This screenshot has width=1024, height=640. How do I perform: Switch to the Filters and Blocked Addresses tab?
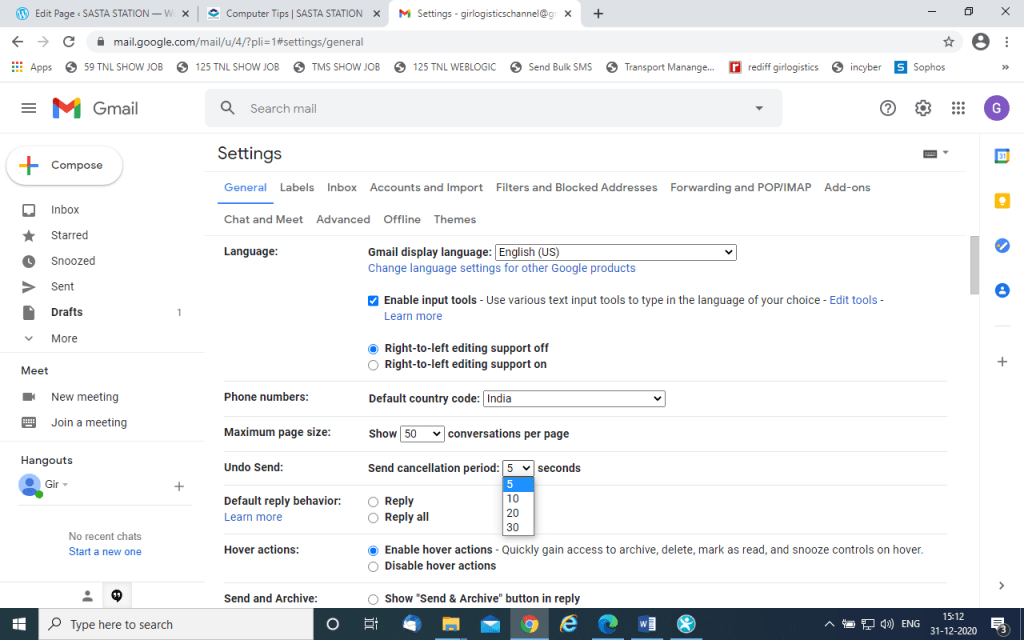coord(576,187)
